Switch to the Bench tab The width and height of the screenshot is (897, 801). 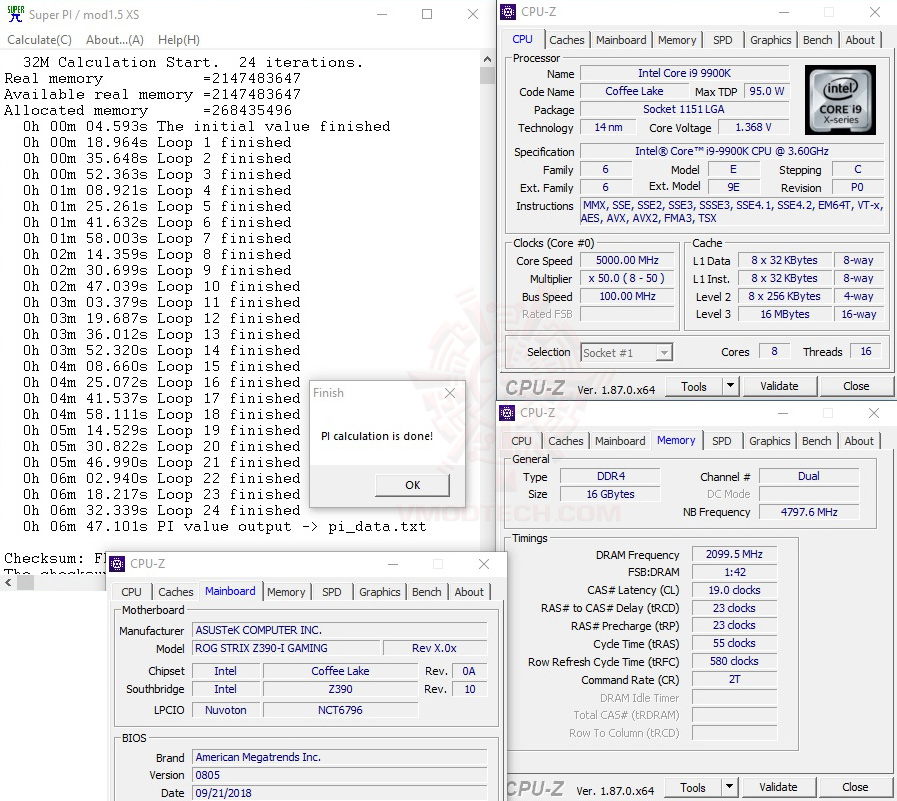(817, 40)
